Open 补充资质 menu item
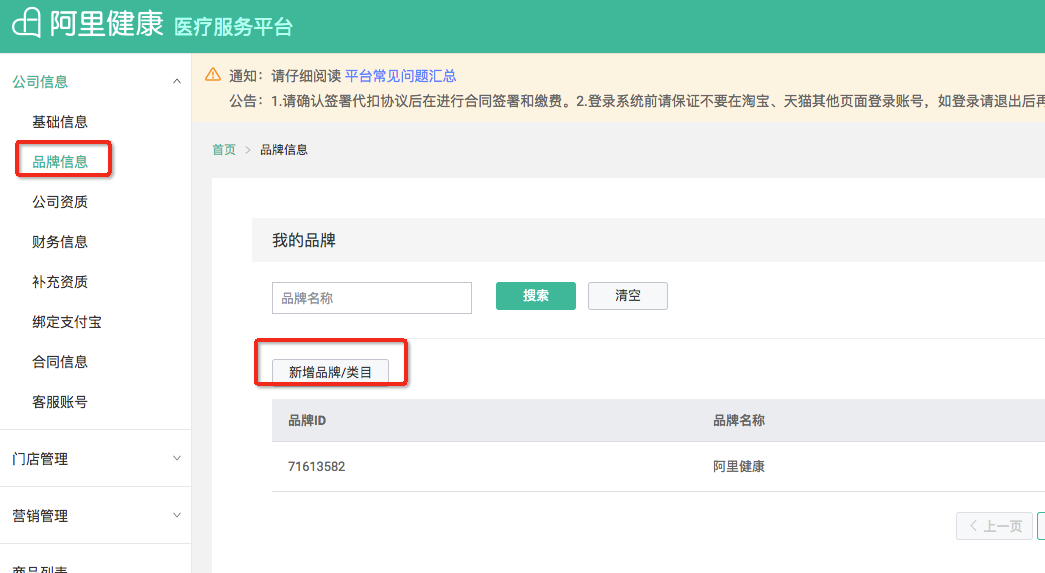The height and width of the screenshot is (573, 1045). coord(60,282)
